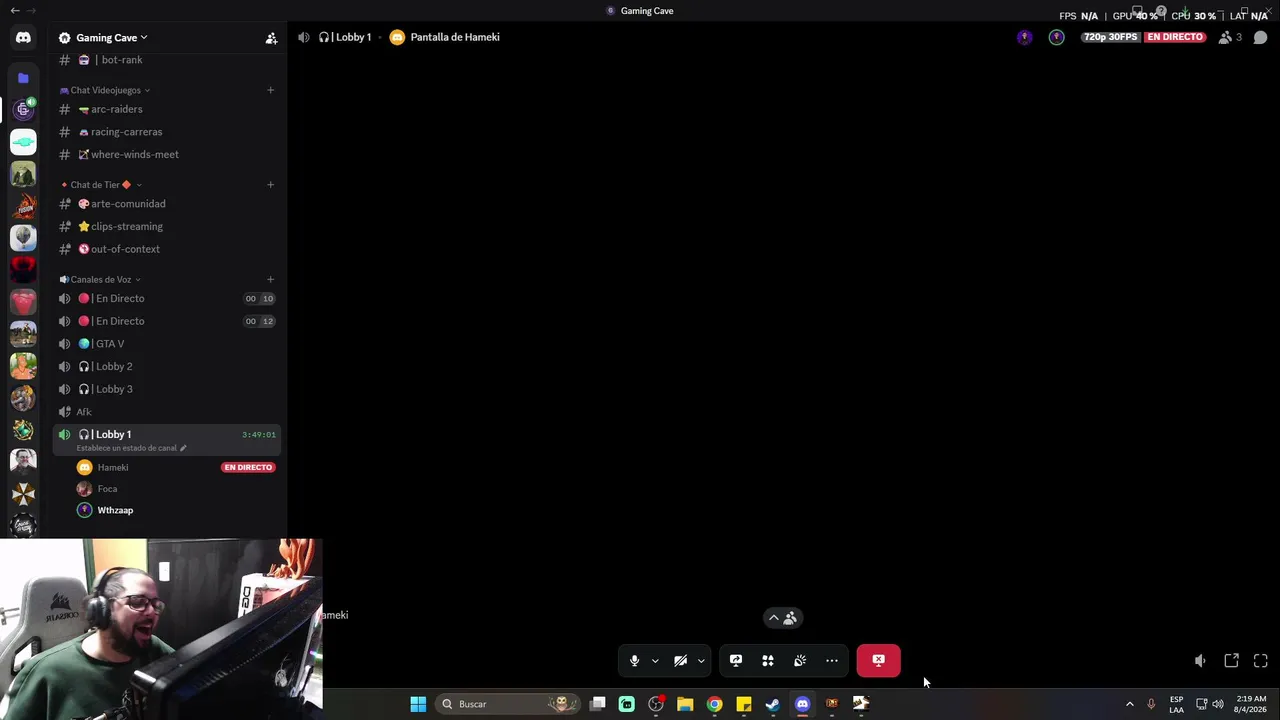Open microphone input options arrow

click(655, 661)
